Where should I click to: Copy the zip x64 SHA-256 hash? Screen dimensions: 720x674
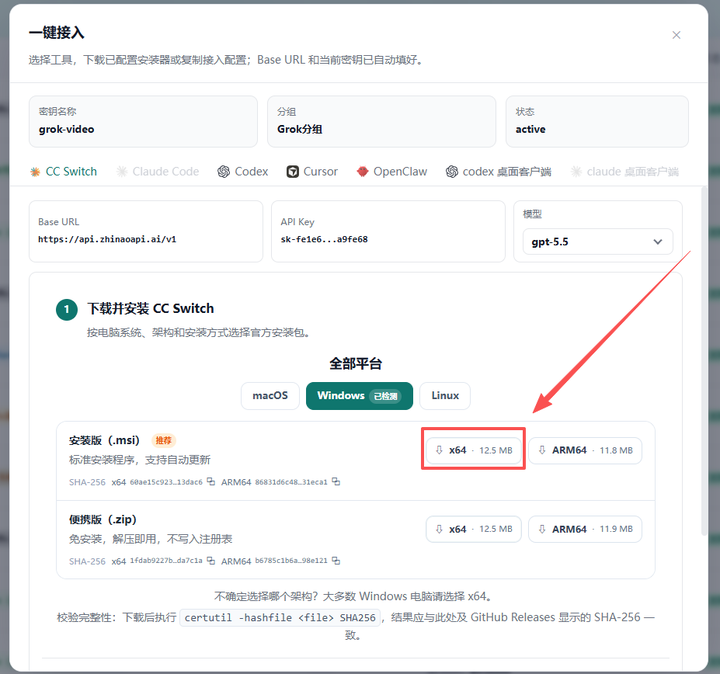211,561
